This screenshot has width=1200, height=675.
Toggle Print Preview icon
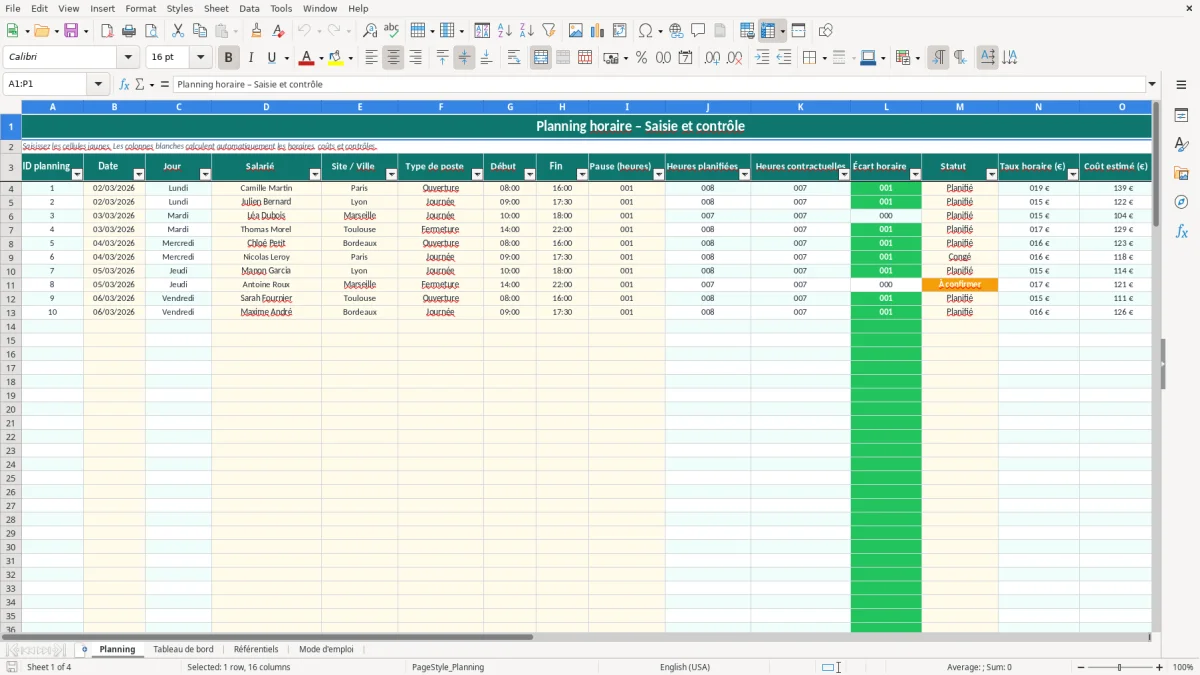pos(151,31)
